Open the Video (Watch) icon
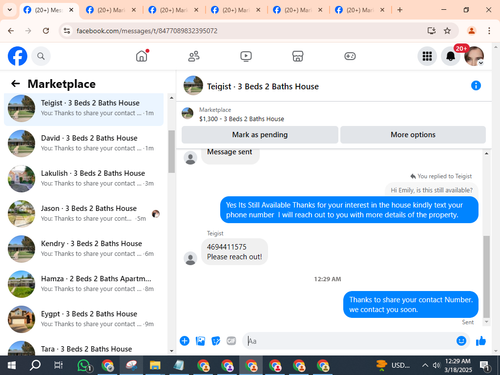 [x=246, y=56]
